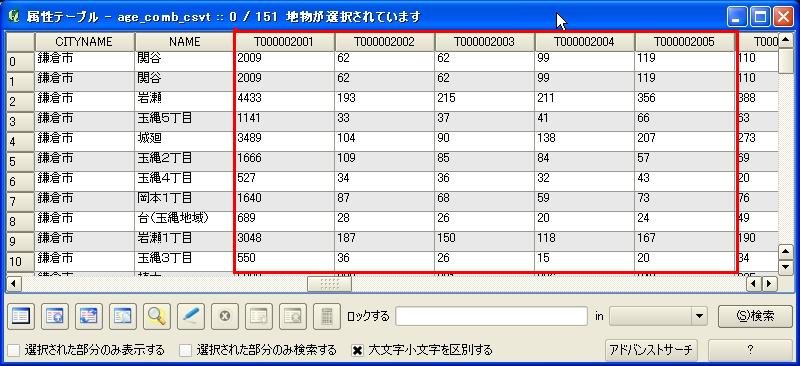Click the 玉縄3丁目 name cell

[x=184, y=260]
